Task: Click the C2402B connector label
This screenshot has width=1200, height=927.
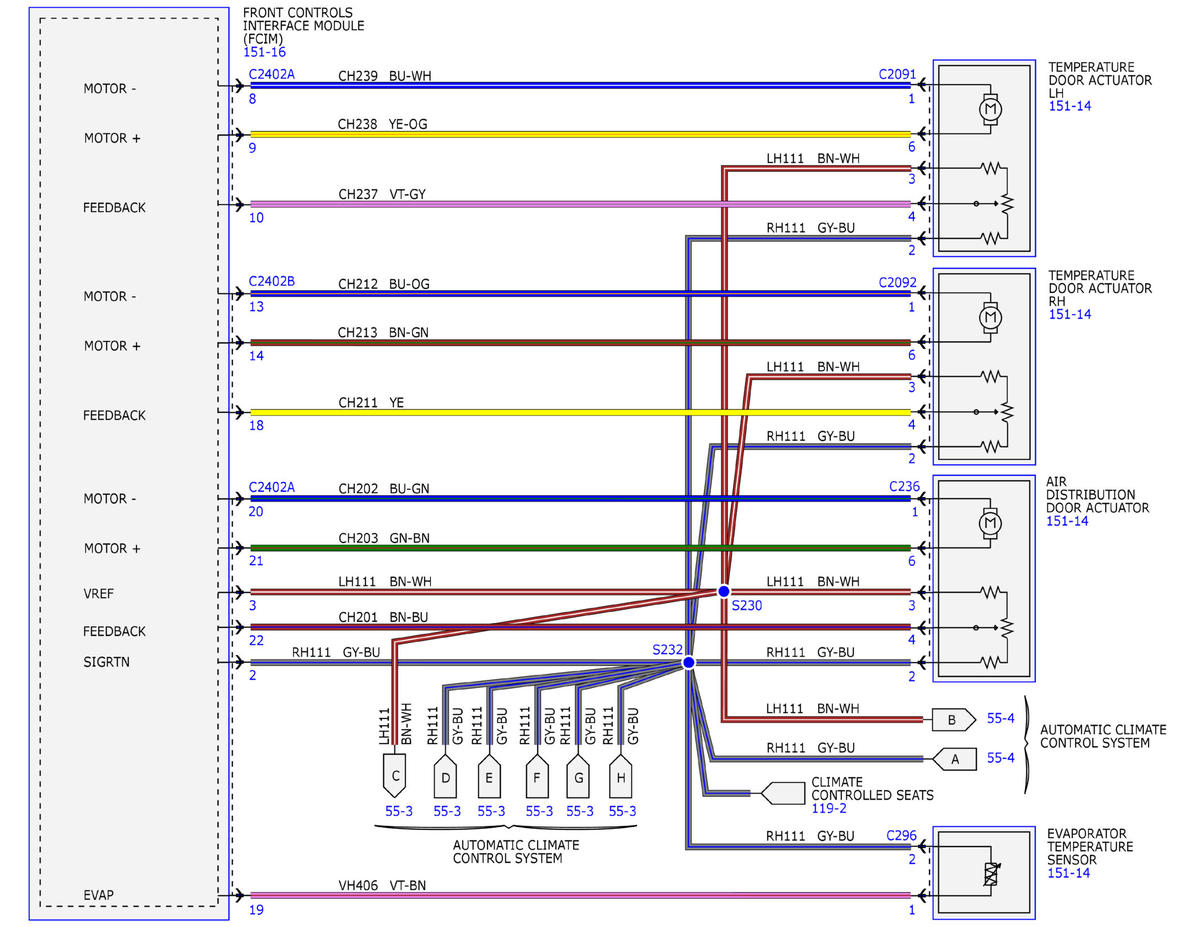Action: coord(271,281)
